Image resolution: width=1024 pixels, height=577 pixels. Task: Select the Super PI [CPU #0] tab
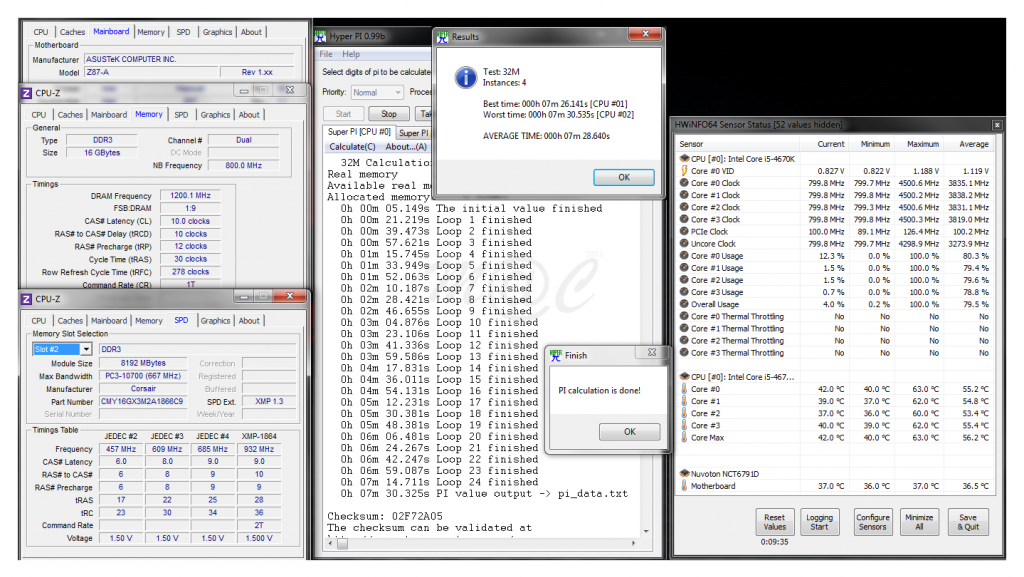coord(360,131)
